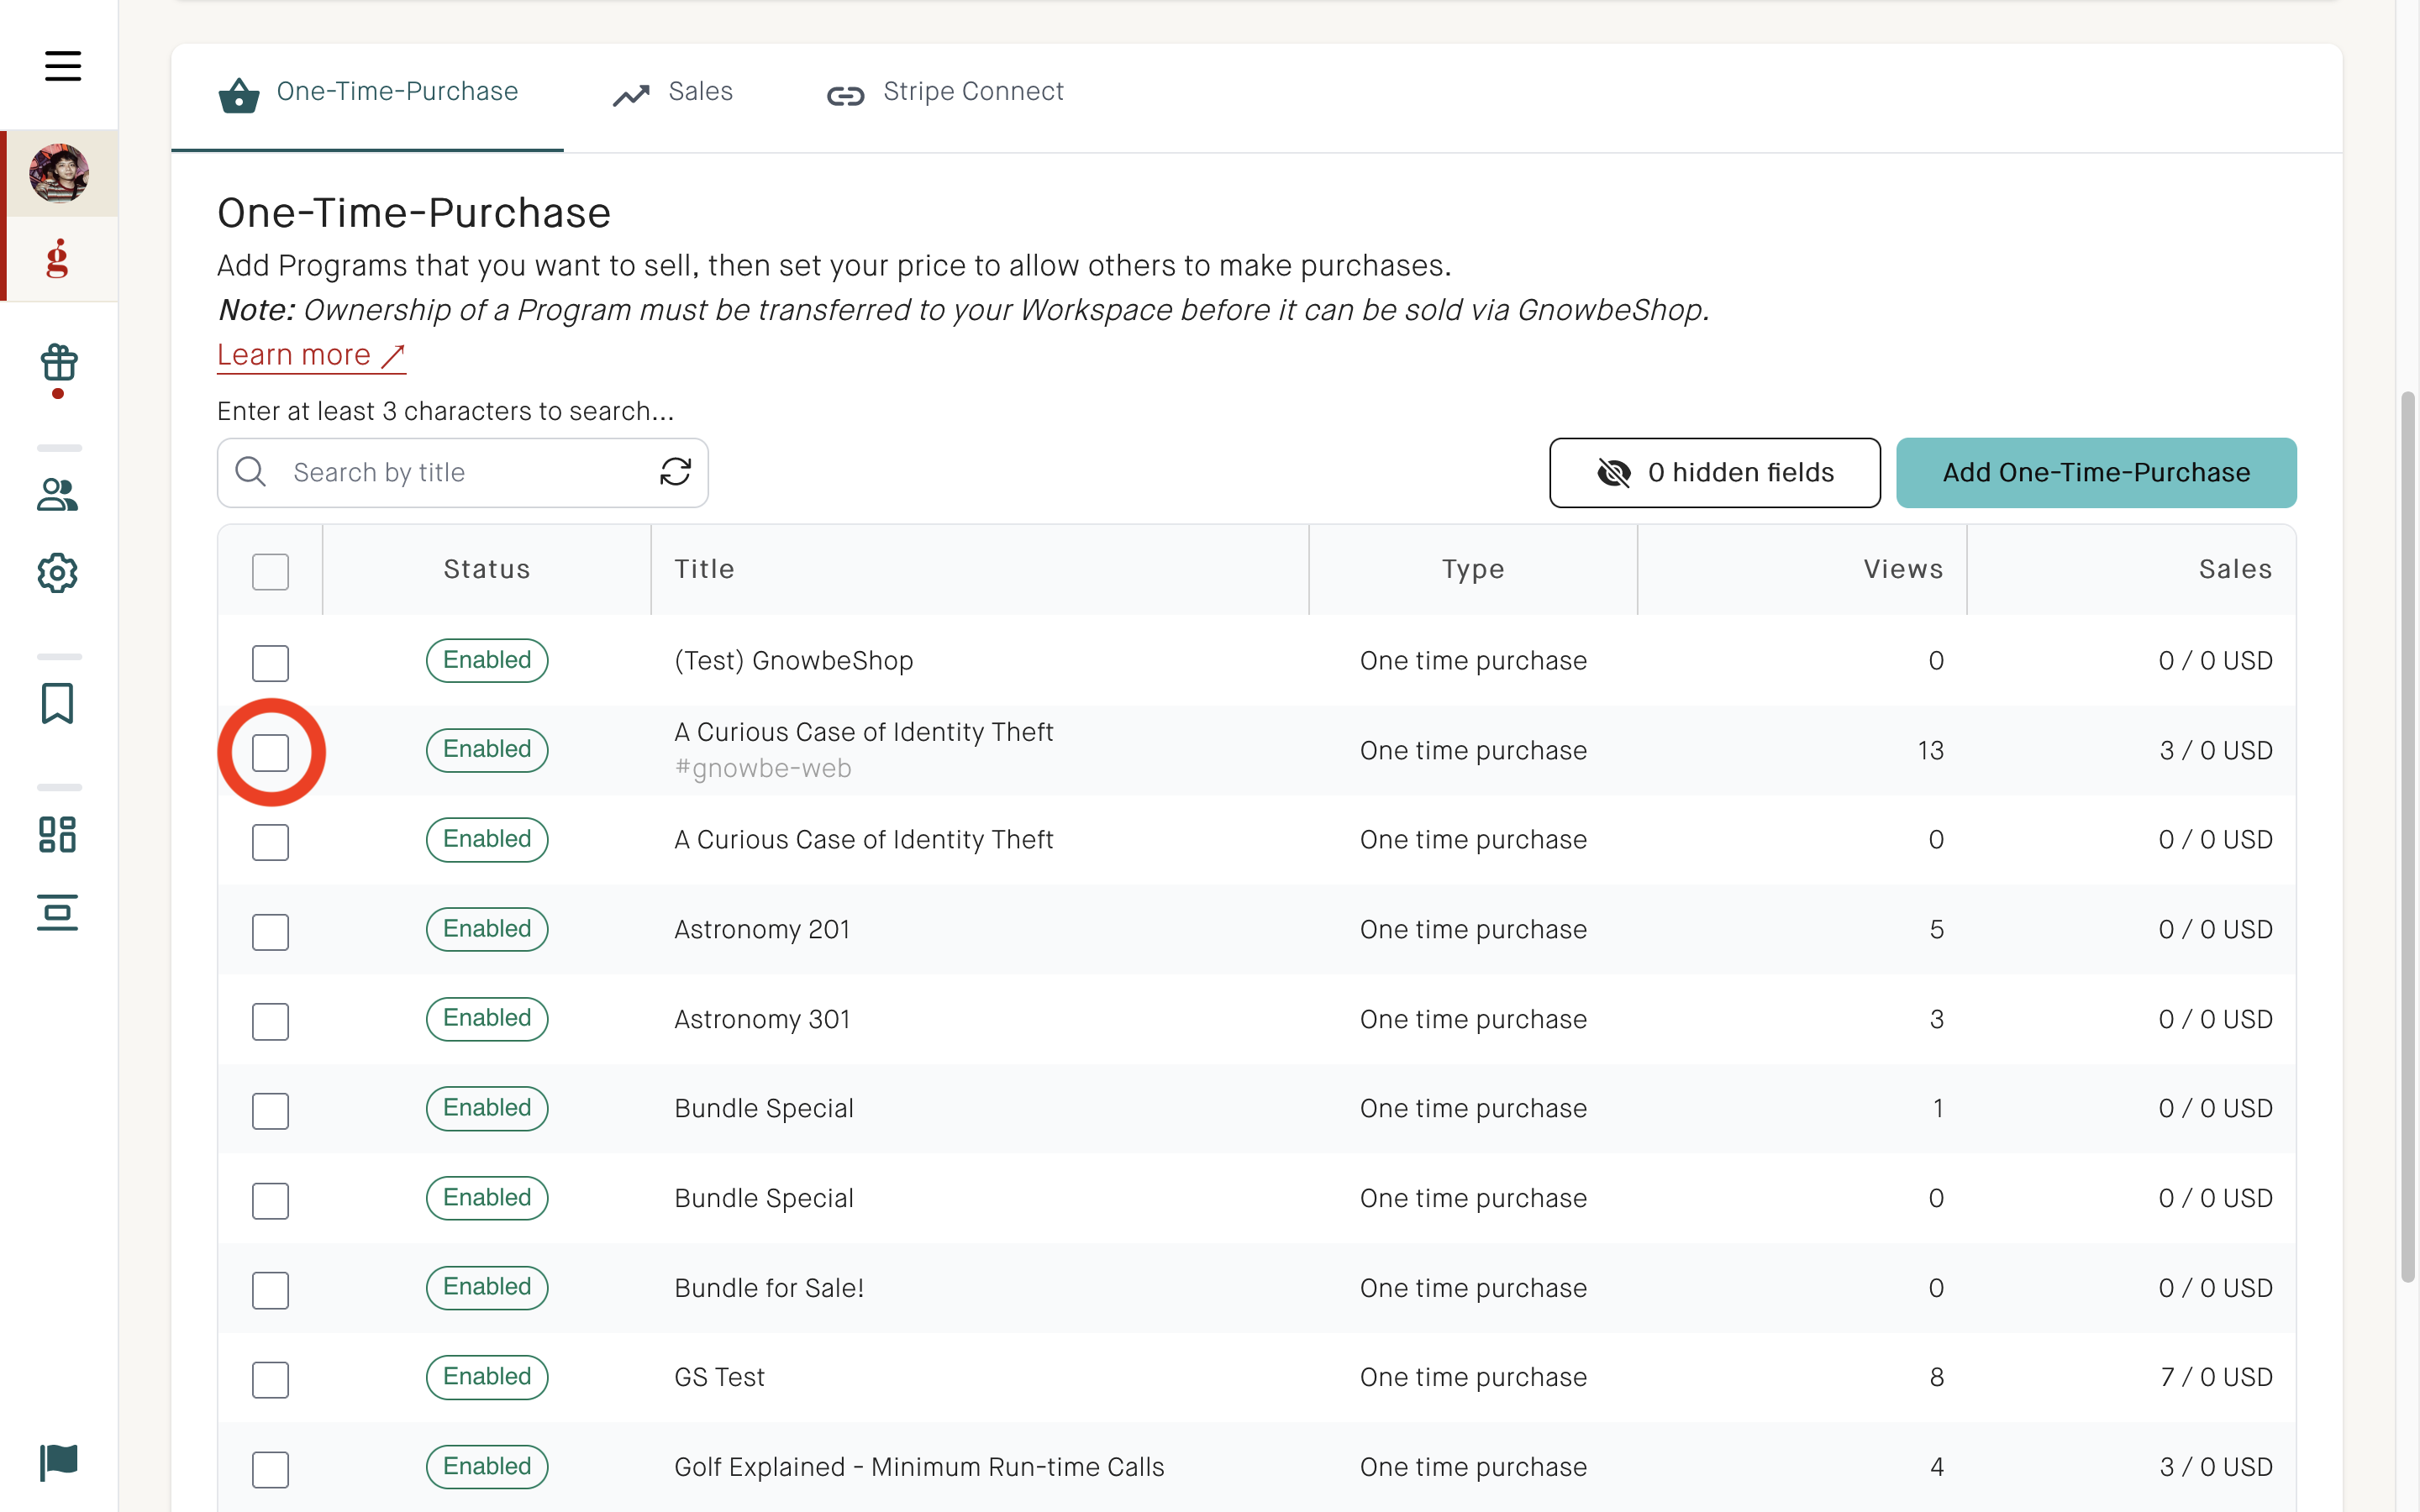Click the flag icon in sidebar
This screenshot has height=1512, width=2420.
[x=59, y=1462]
